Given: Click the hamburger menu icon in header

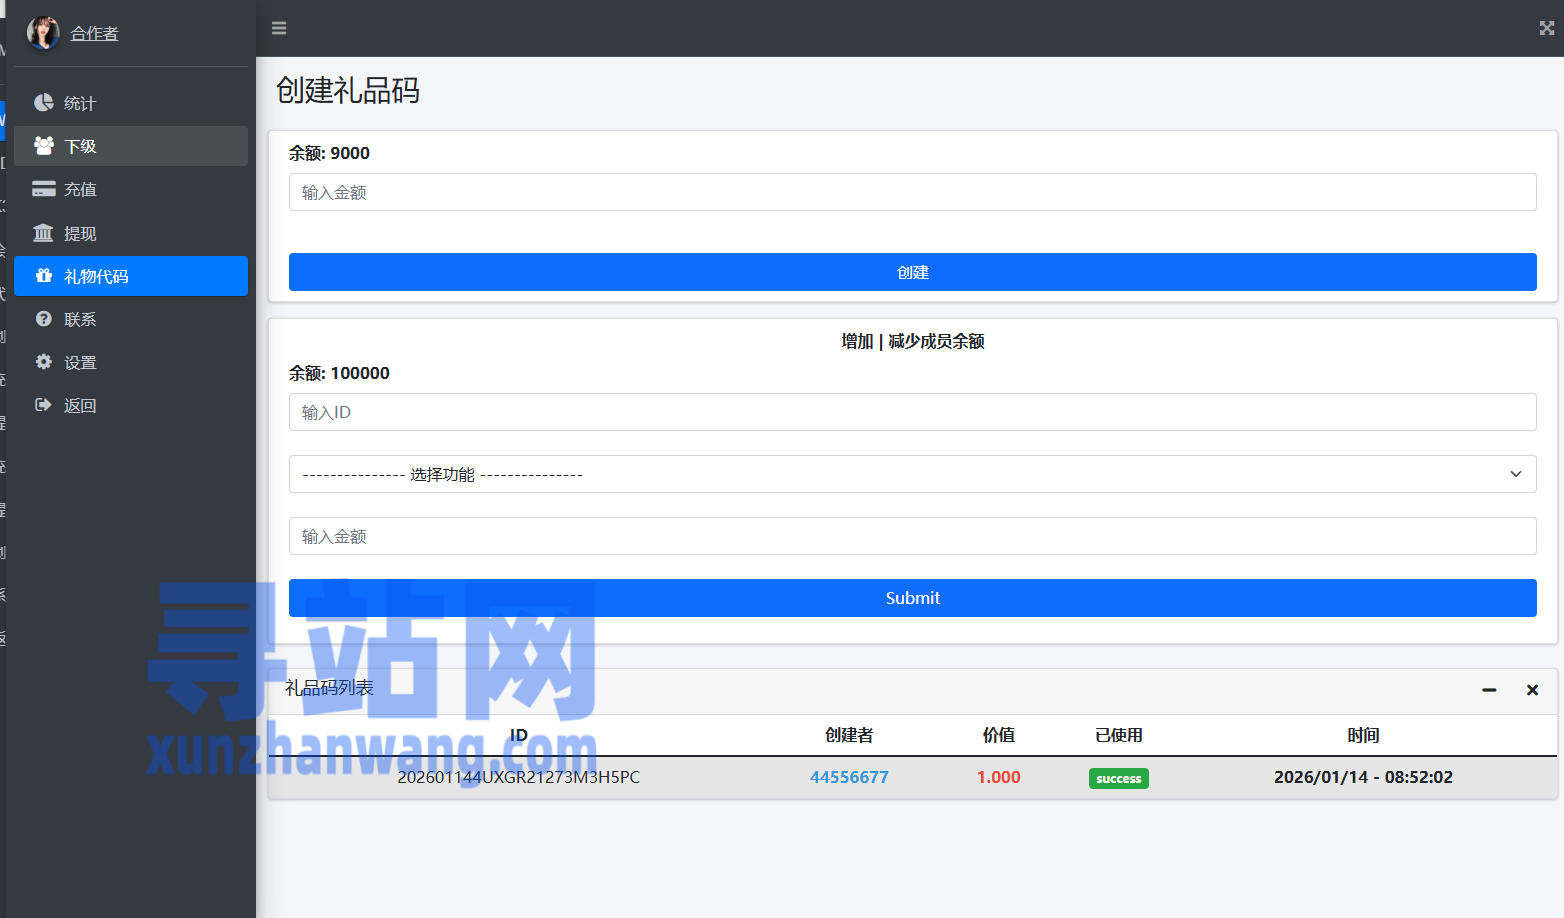Looking at the screenshot, I should coord(279,28).
